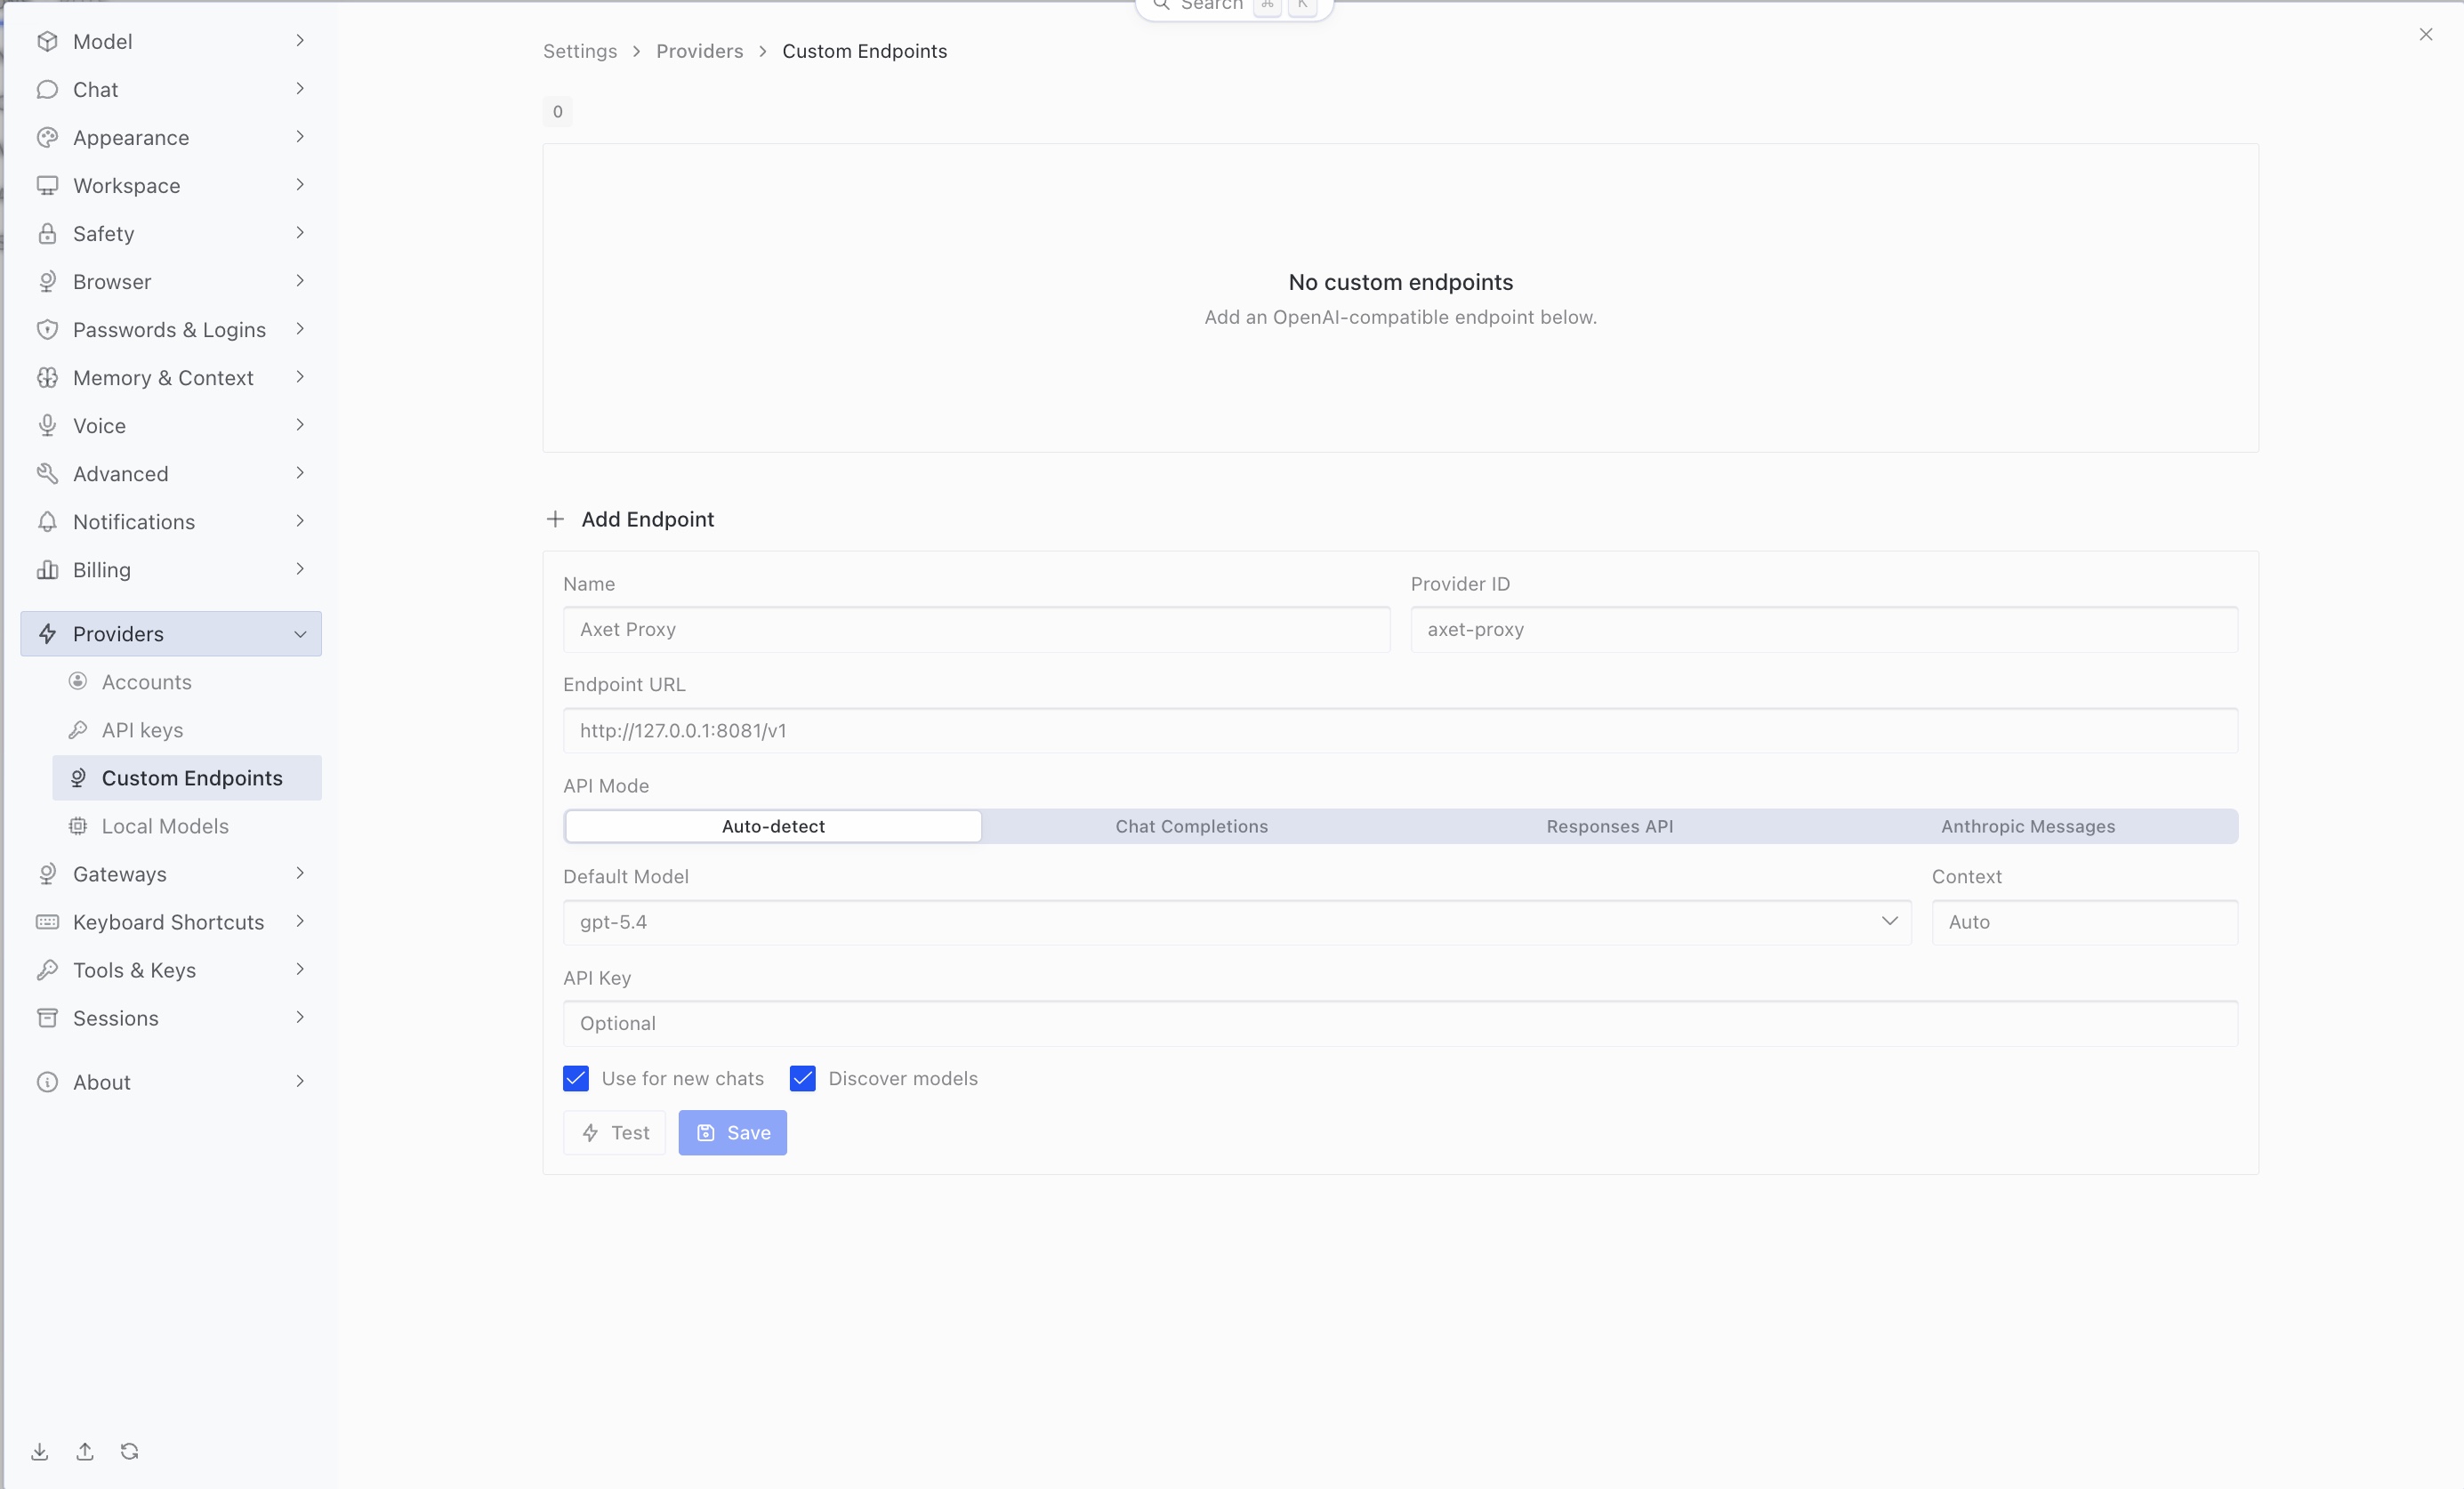Uncheck Discover models checkbox
Image resolution: width=2464 pixels, height=1489 pixels.
point(803,1078)
